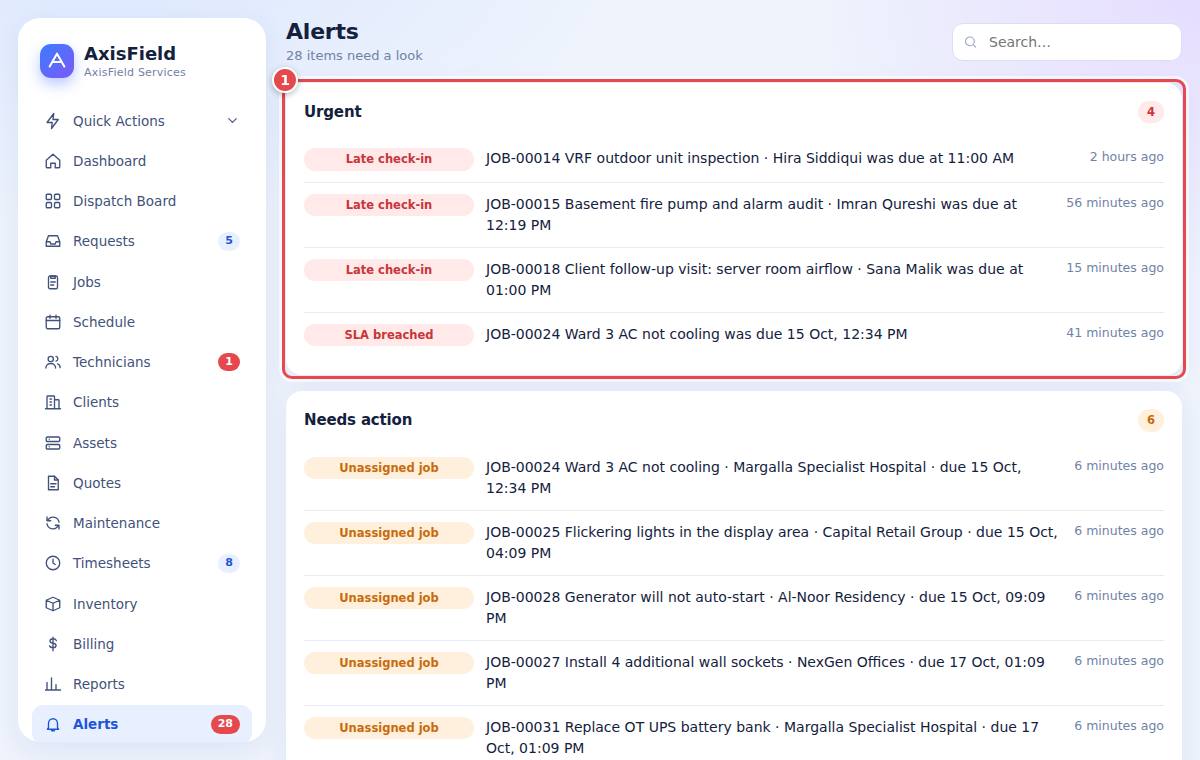Viewport: 1200px width, 760px height.
Task: Open Clients in the sidebar
Action: tap(142, 402)
